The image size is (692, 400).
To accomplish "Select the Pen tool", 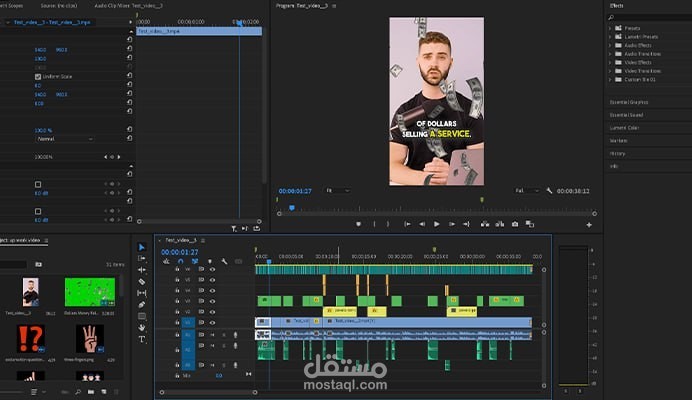I will pyautogui.click(x=141, y=304).
